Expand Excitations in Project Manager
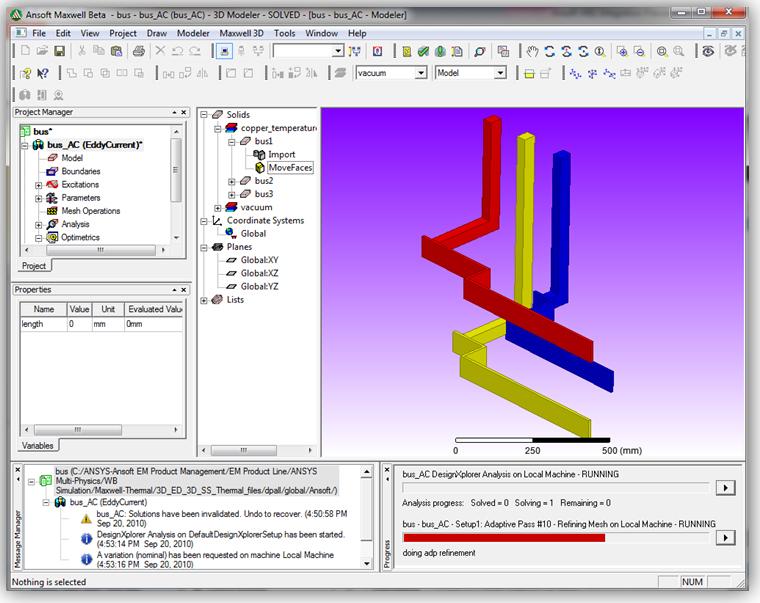The width and height of the screenshot is (760, 603). click(38, 185)
